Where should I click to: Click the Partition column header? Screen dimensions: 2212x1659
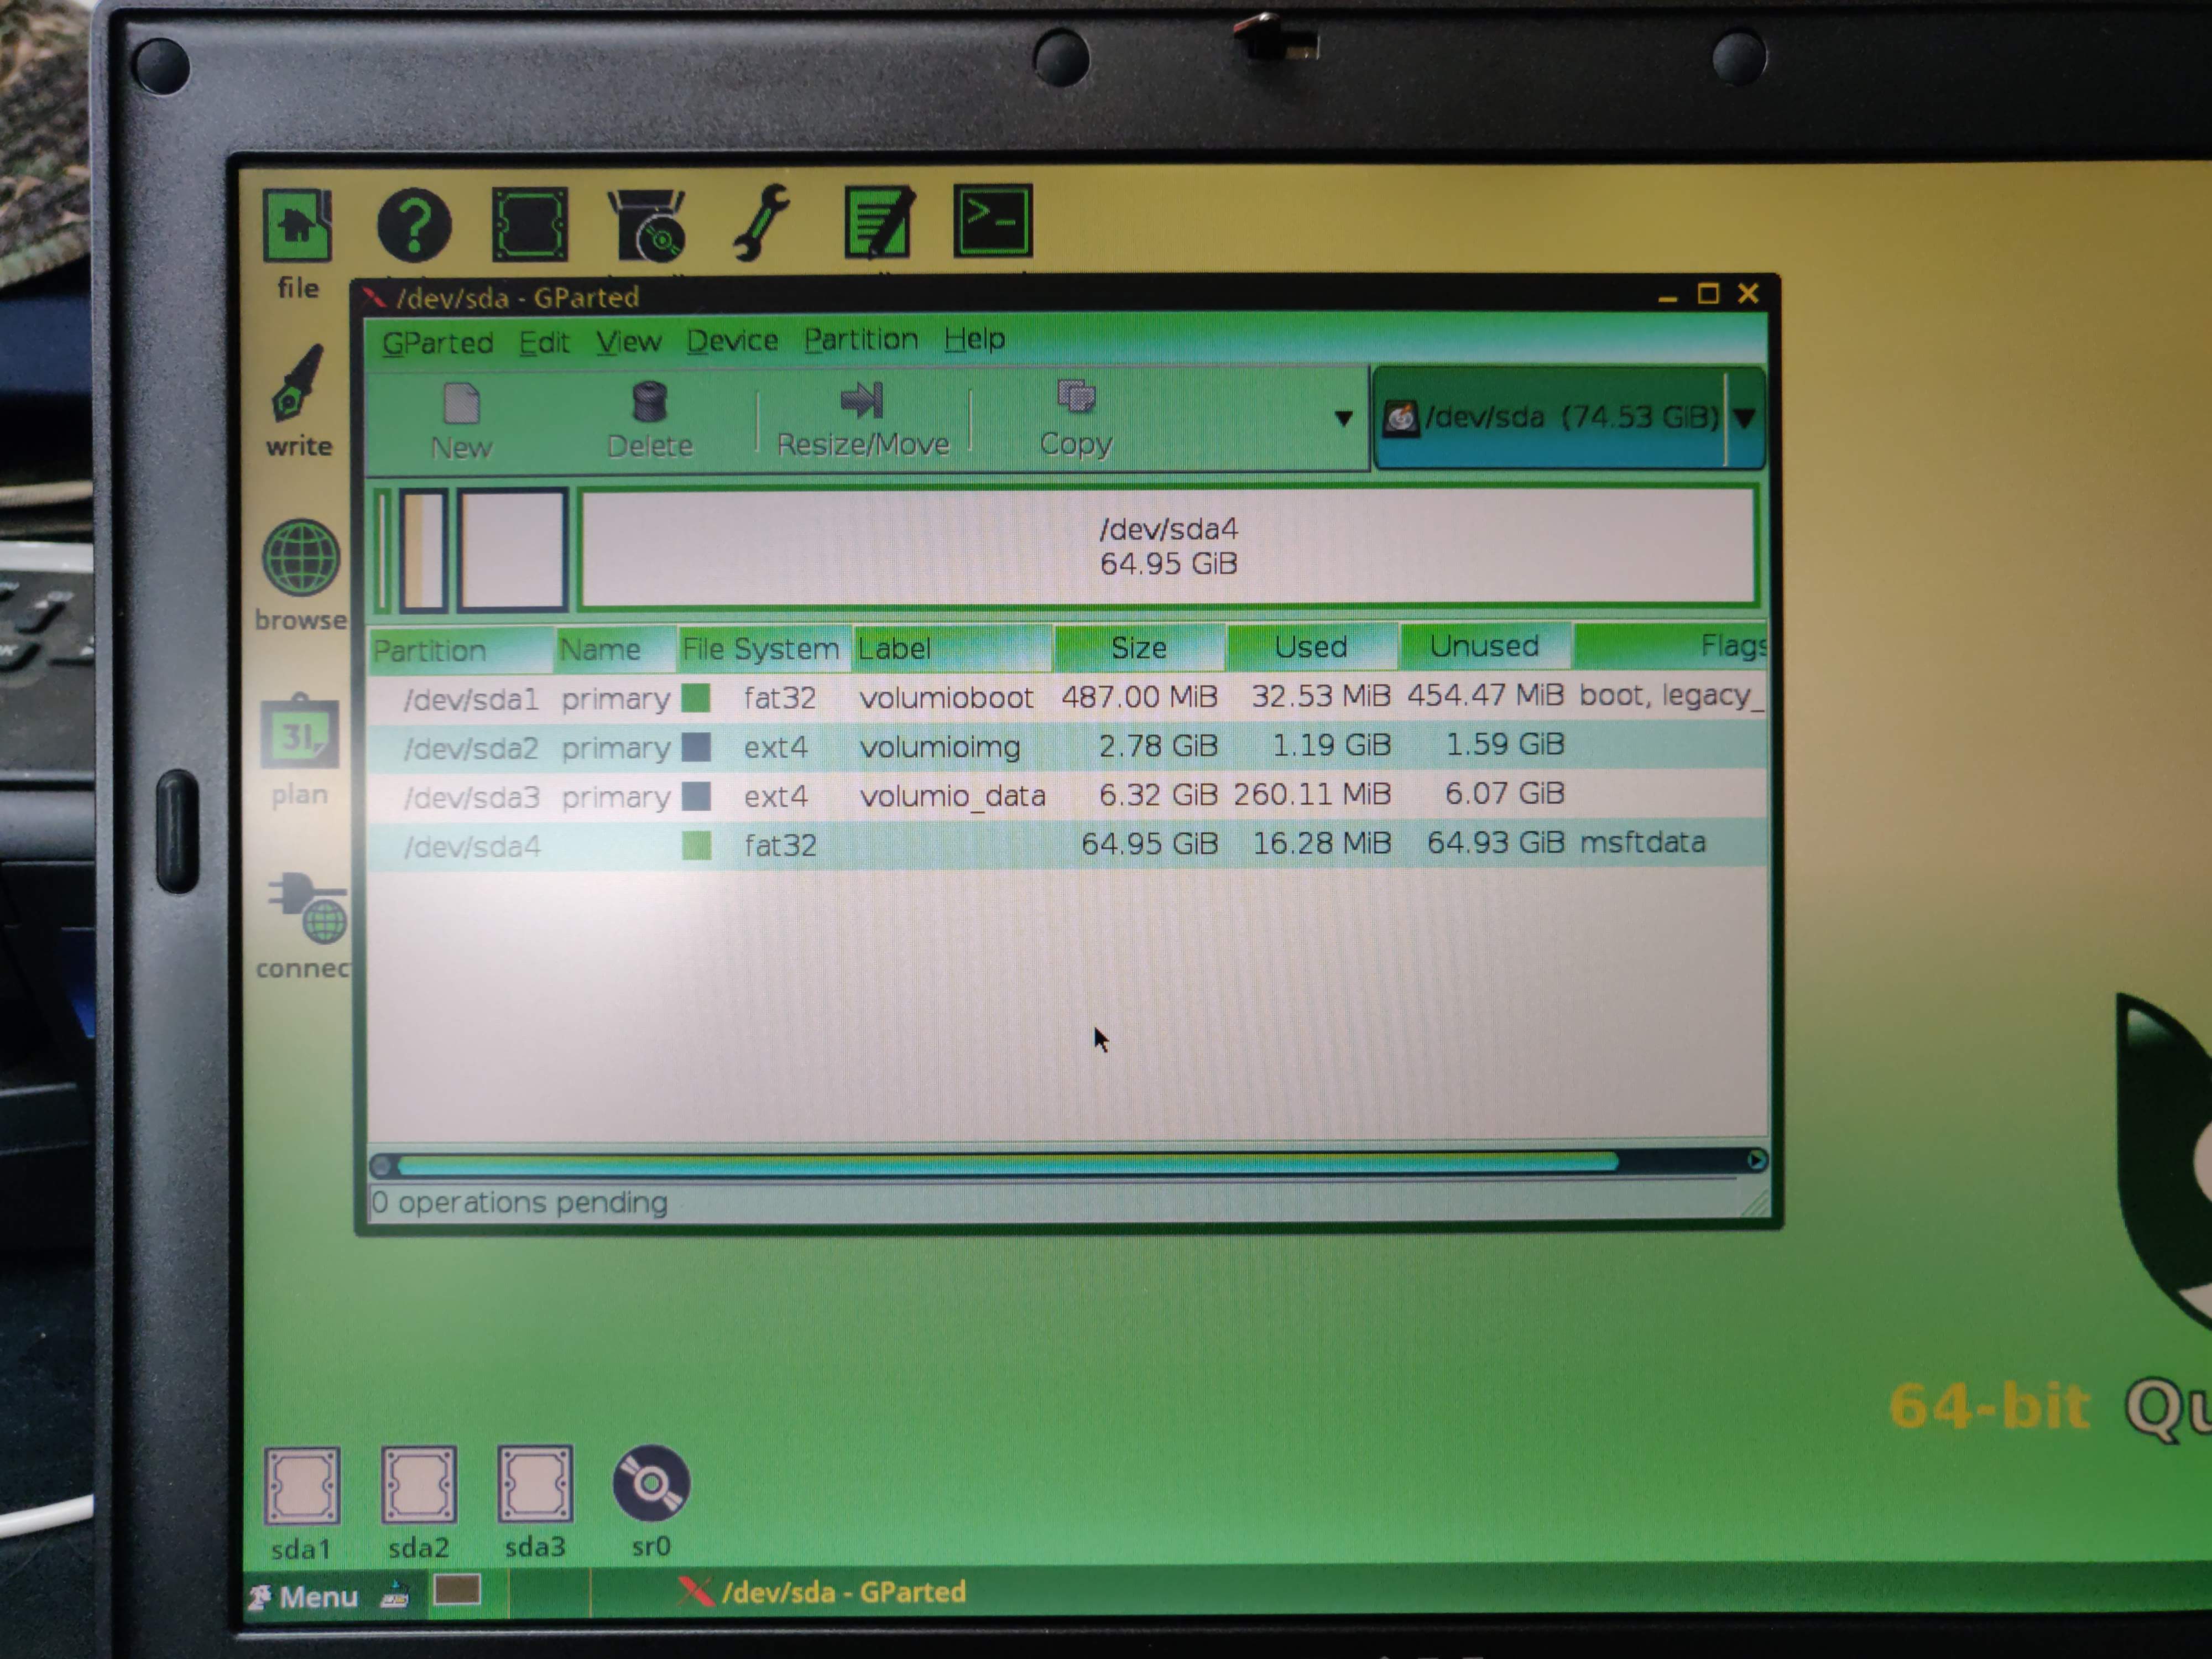click(461, 650)
